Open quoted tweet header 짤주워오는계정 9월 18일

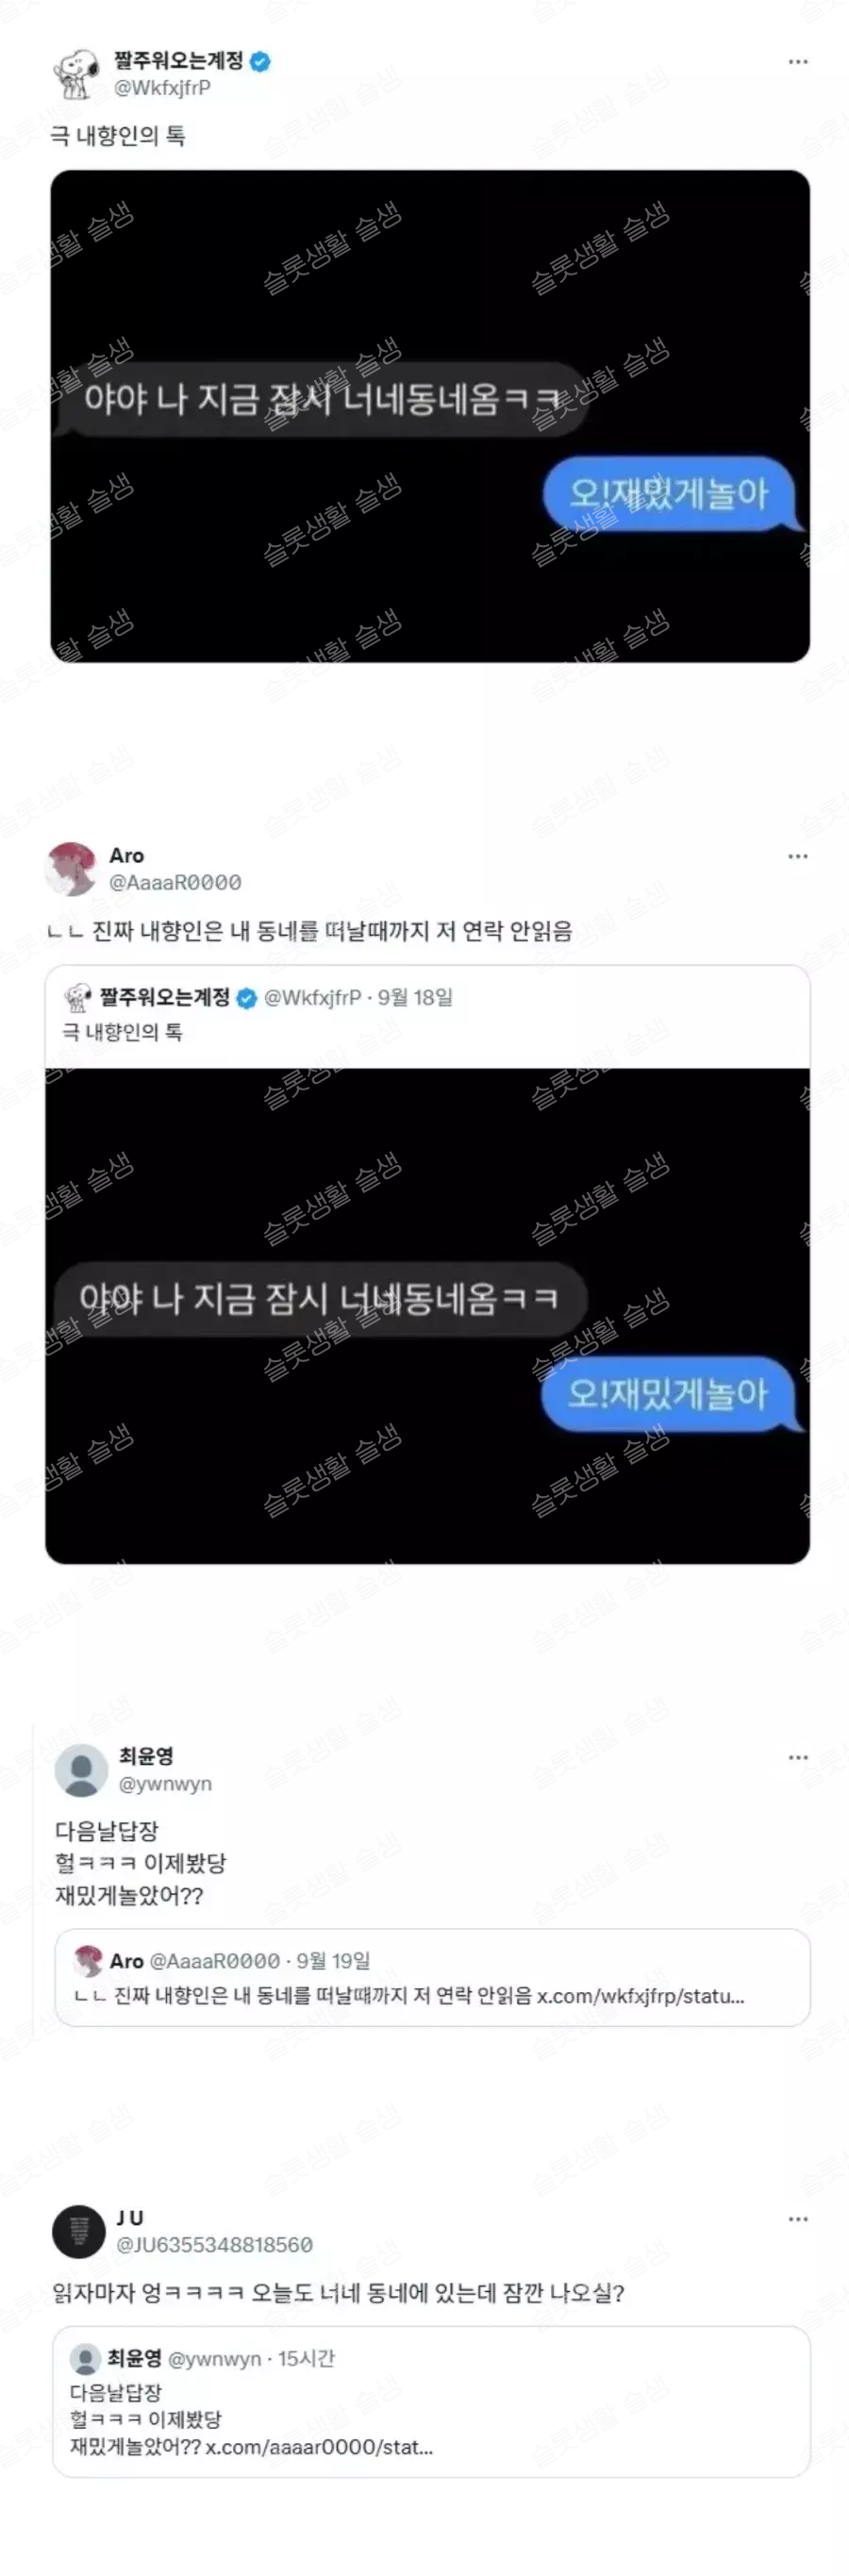click(258, 998)
